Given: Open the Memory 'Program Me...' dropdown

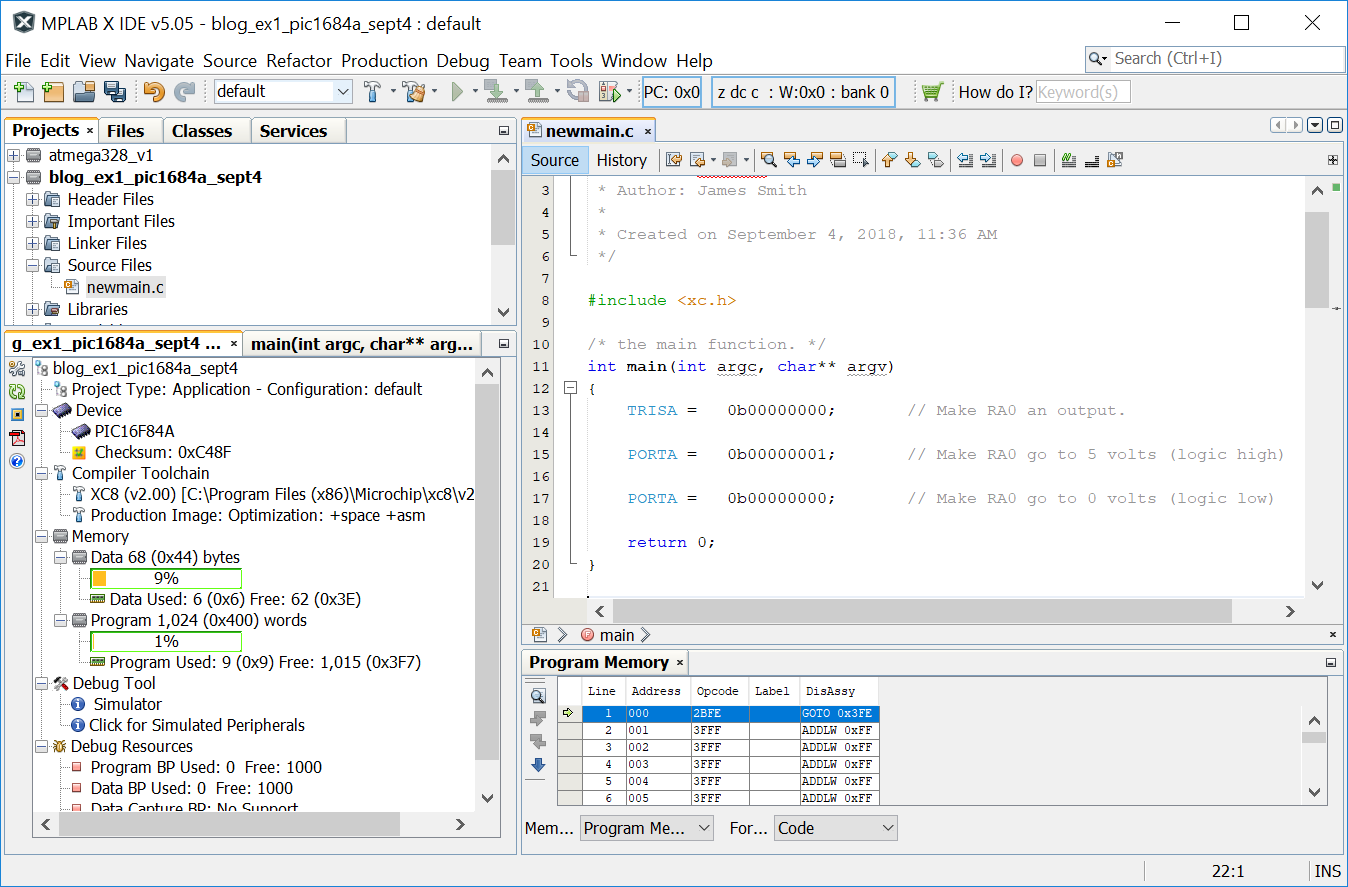Looking at the screenshot, I should click(x=647, y=828).
